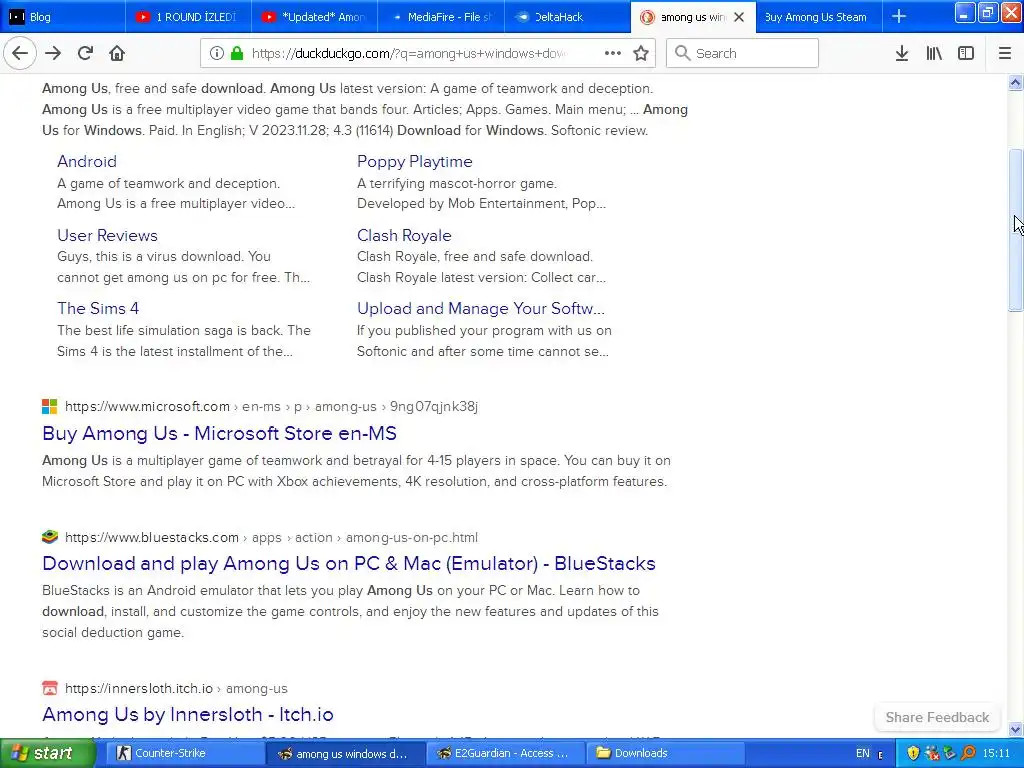
Task: Open the Clash Royale sublink
Action: [x=404, y=235]
